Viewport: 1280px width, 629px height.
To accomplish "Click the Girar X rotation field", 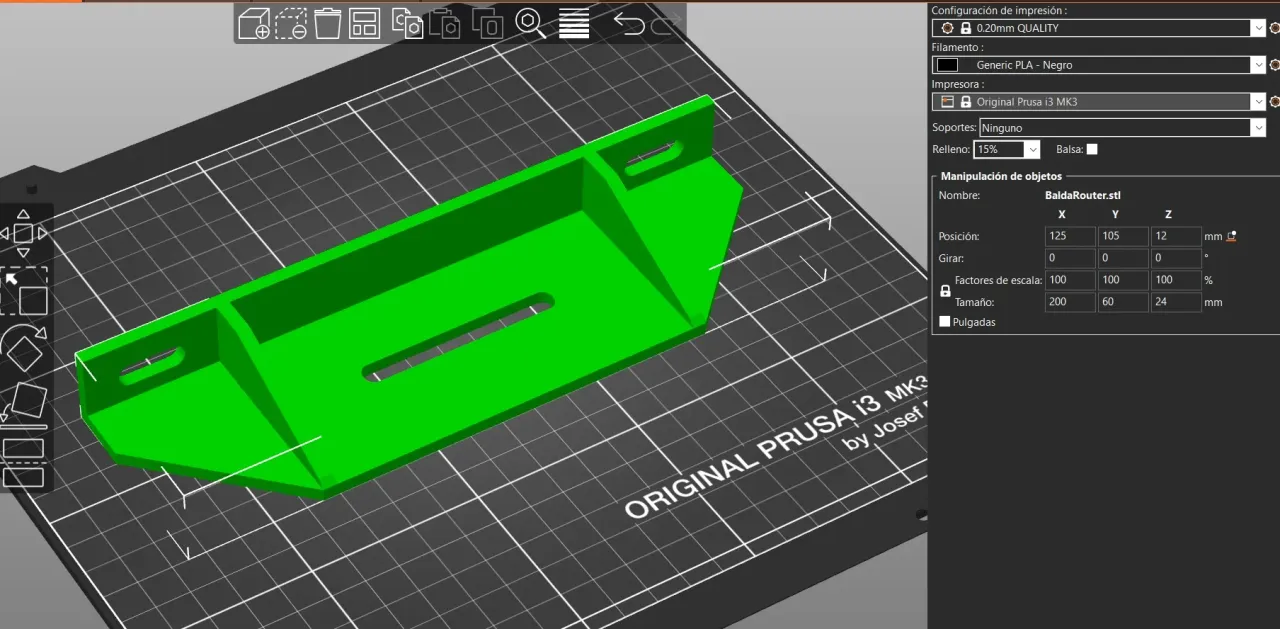I will pyautogui.click(x=1070, y=258).
